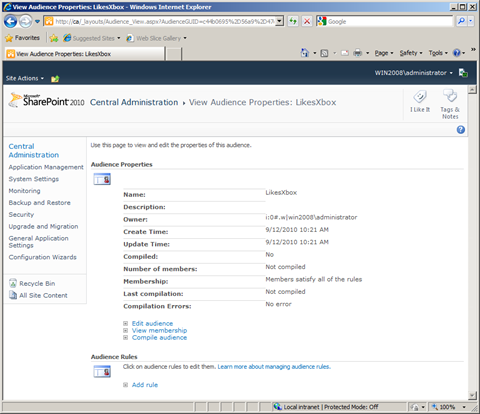Click the Read Mail icon
The height and width of the screenshot is (414, 480).
coord(345,53)
